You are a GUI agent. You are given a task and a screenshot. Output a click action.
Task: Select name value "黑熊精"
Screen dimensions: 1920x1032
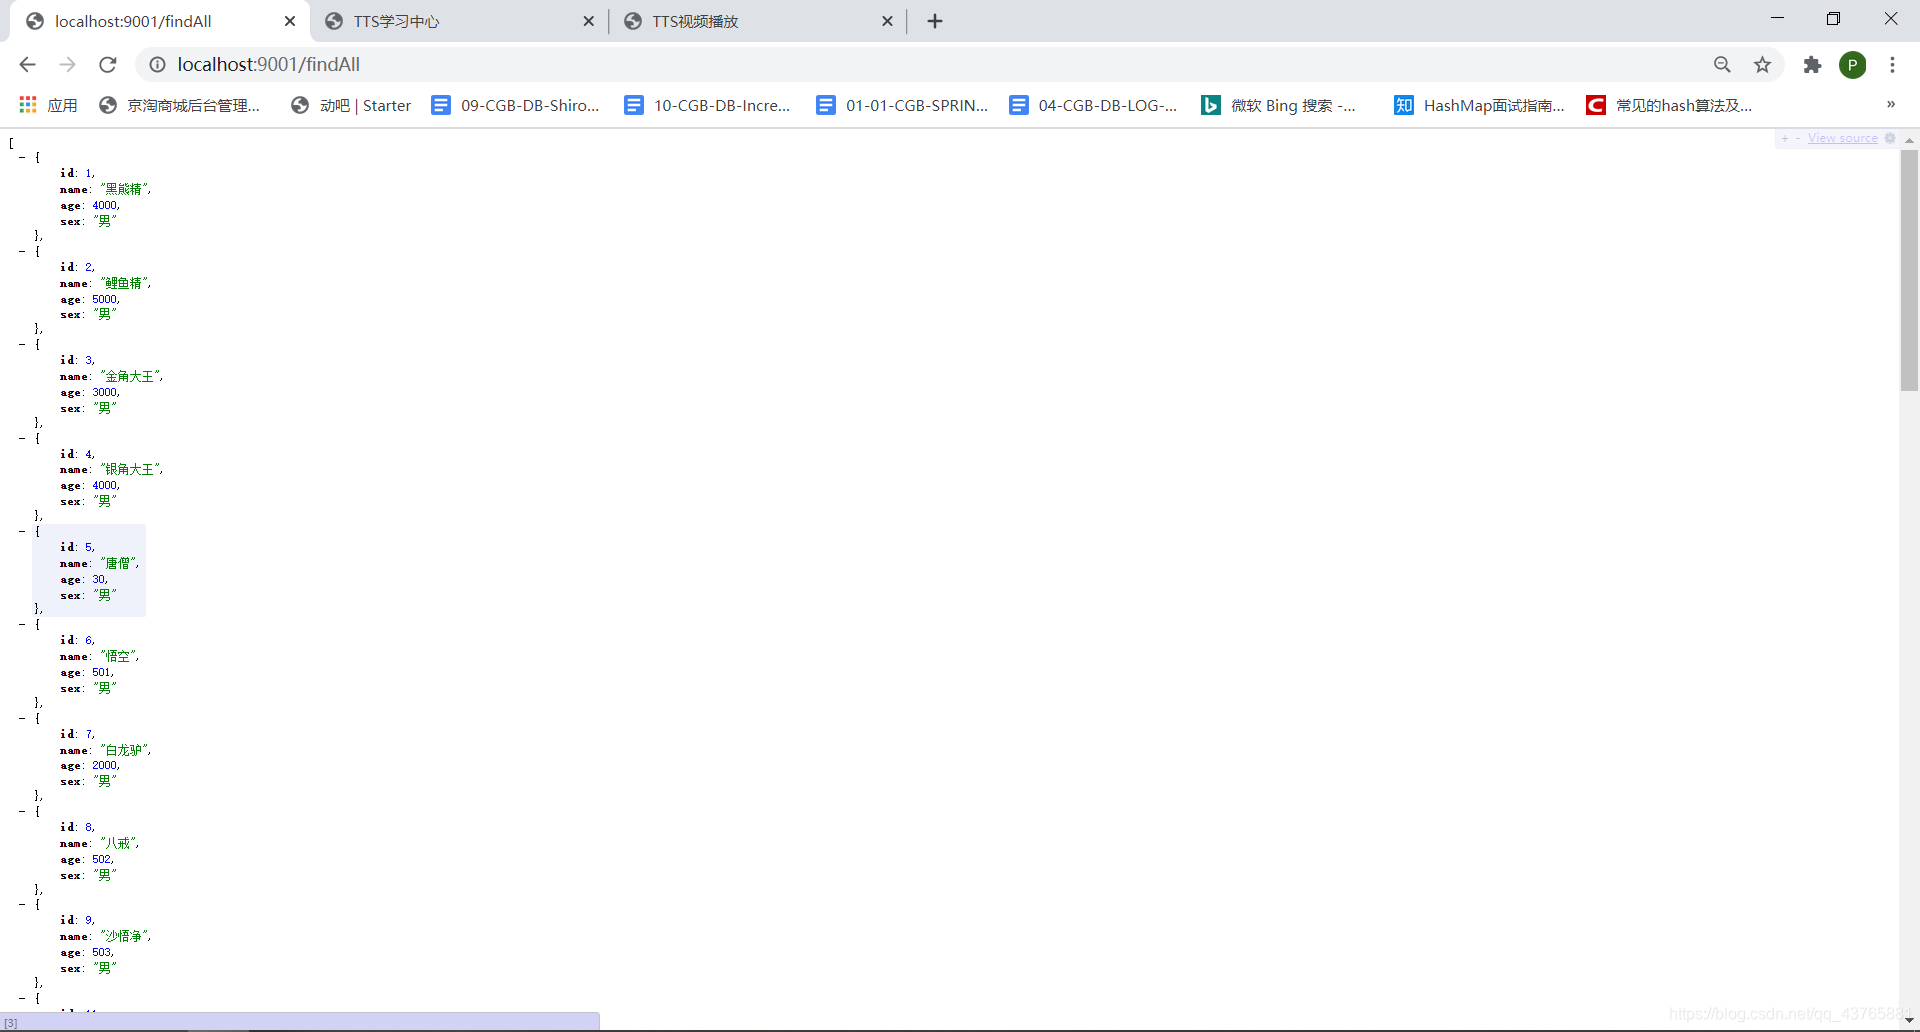(123, 189)
